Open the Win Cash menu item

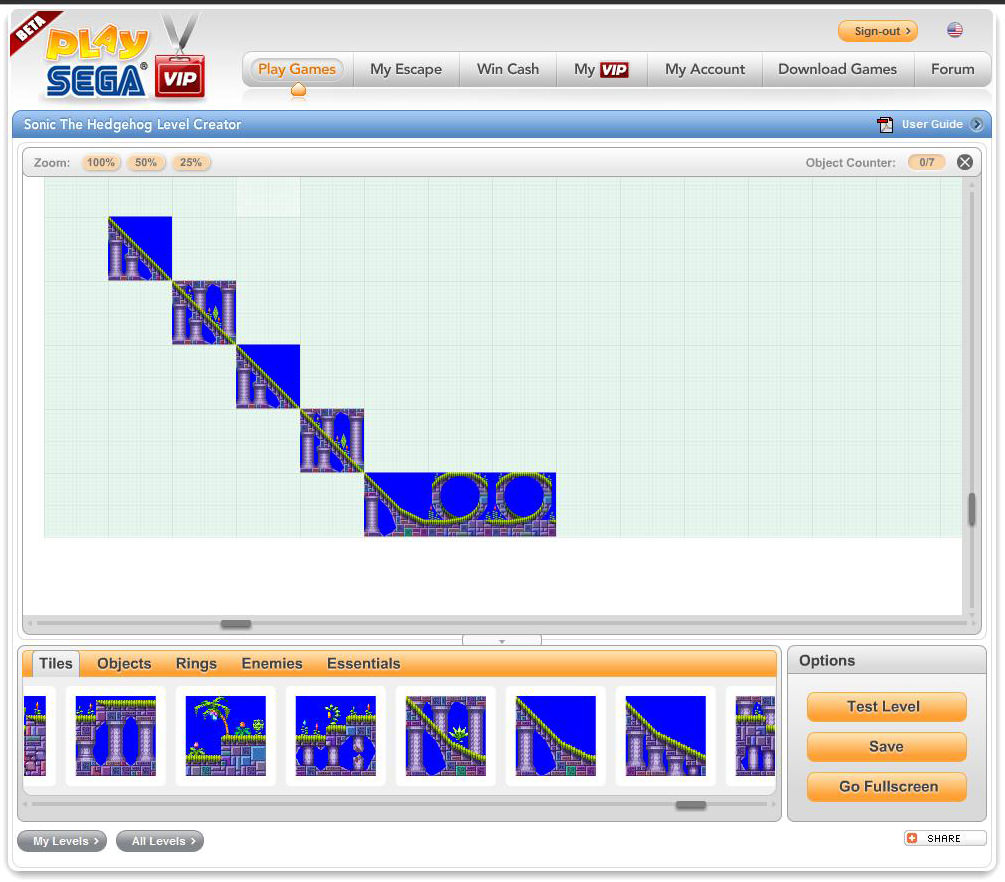coord(507,69)
